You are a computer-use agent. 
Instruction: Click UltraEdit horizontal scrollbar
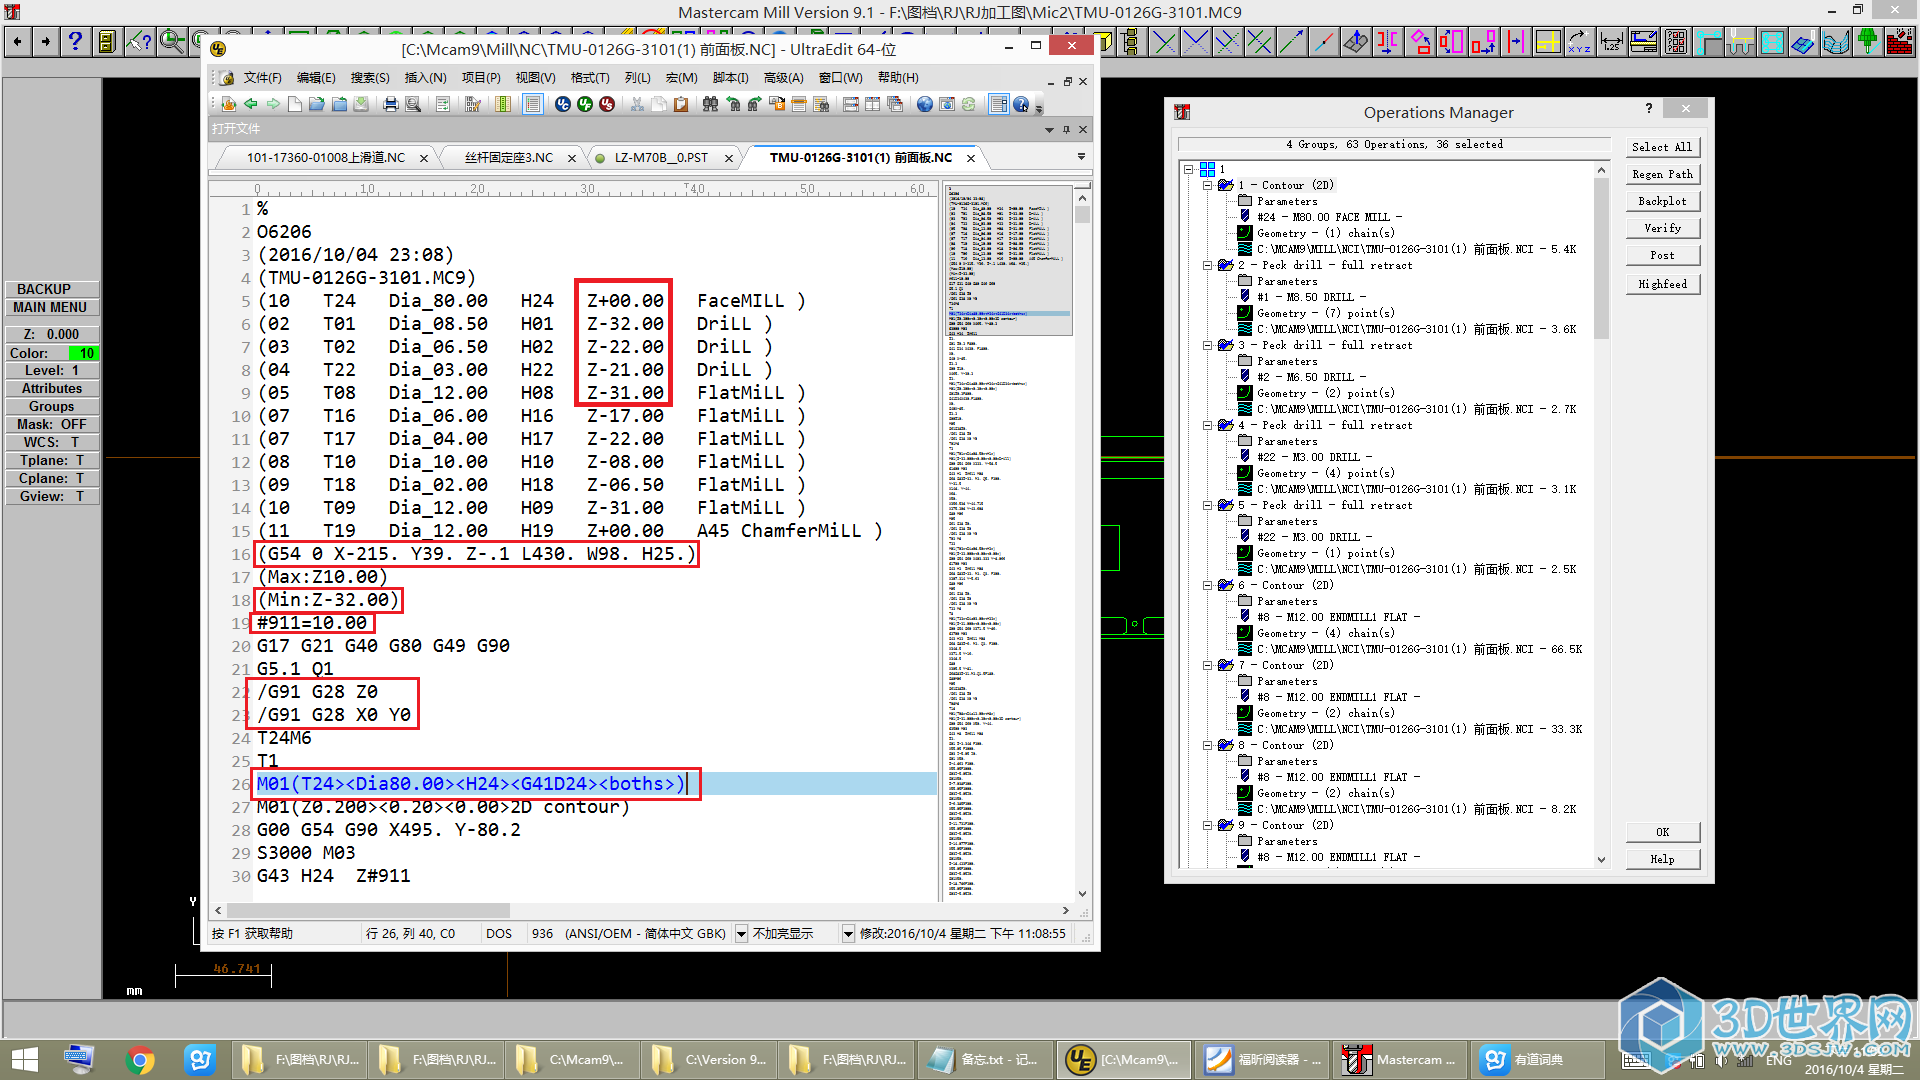click(x=640, y=911)
